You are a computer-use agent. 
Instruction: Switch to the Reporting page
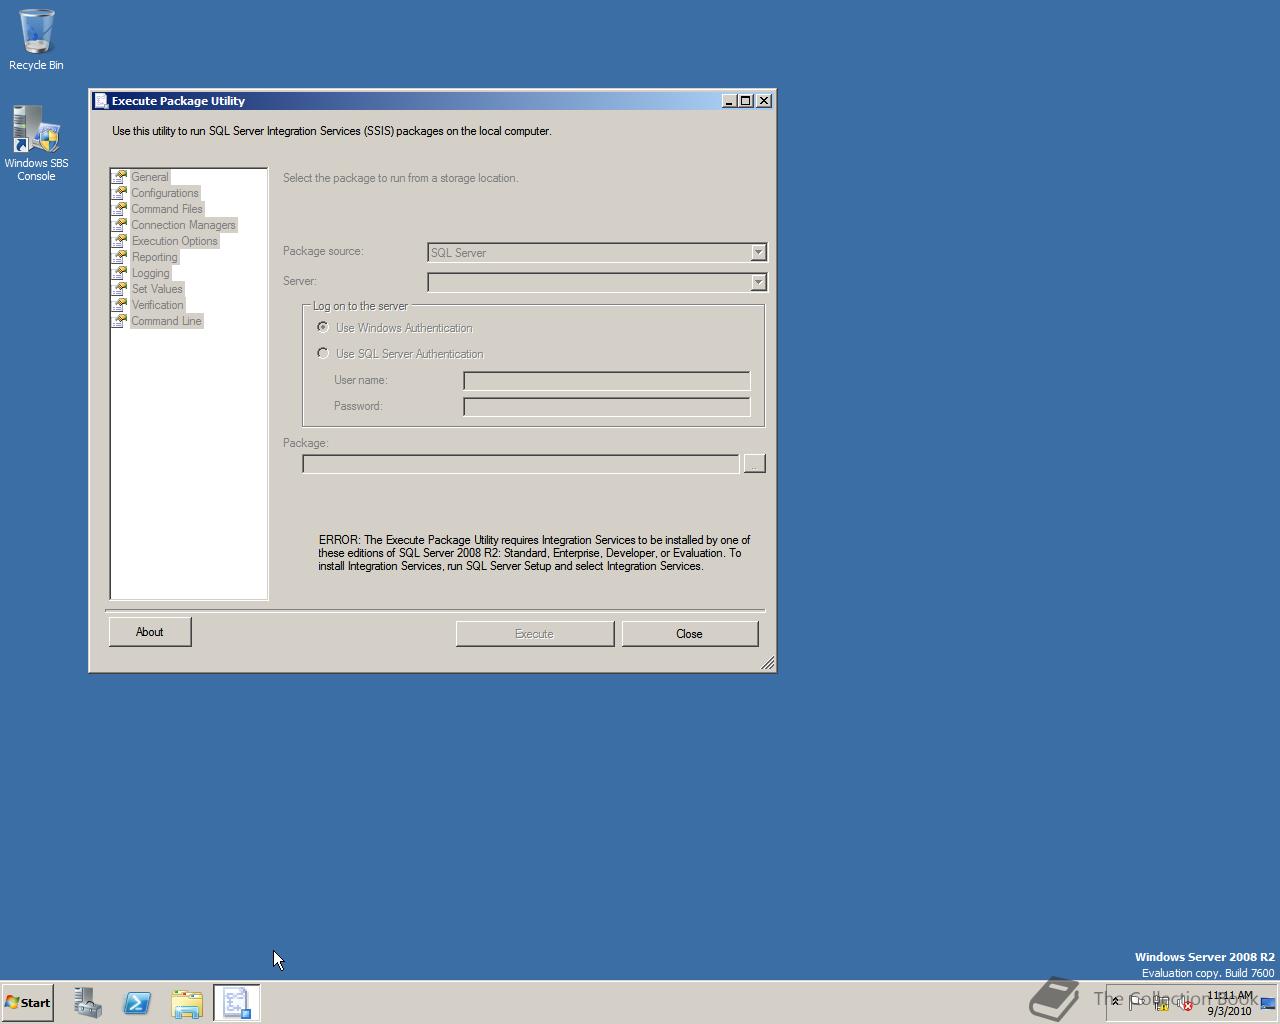click(154, 257)
